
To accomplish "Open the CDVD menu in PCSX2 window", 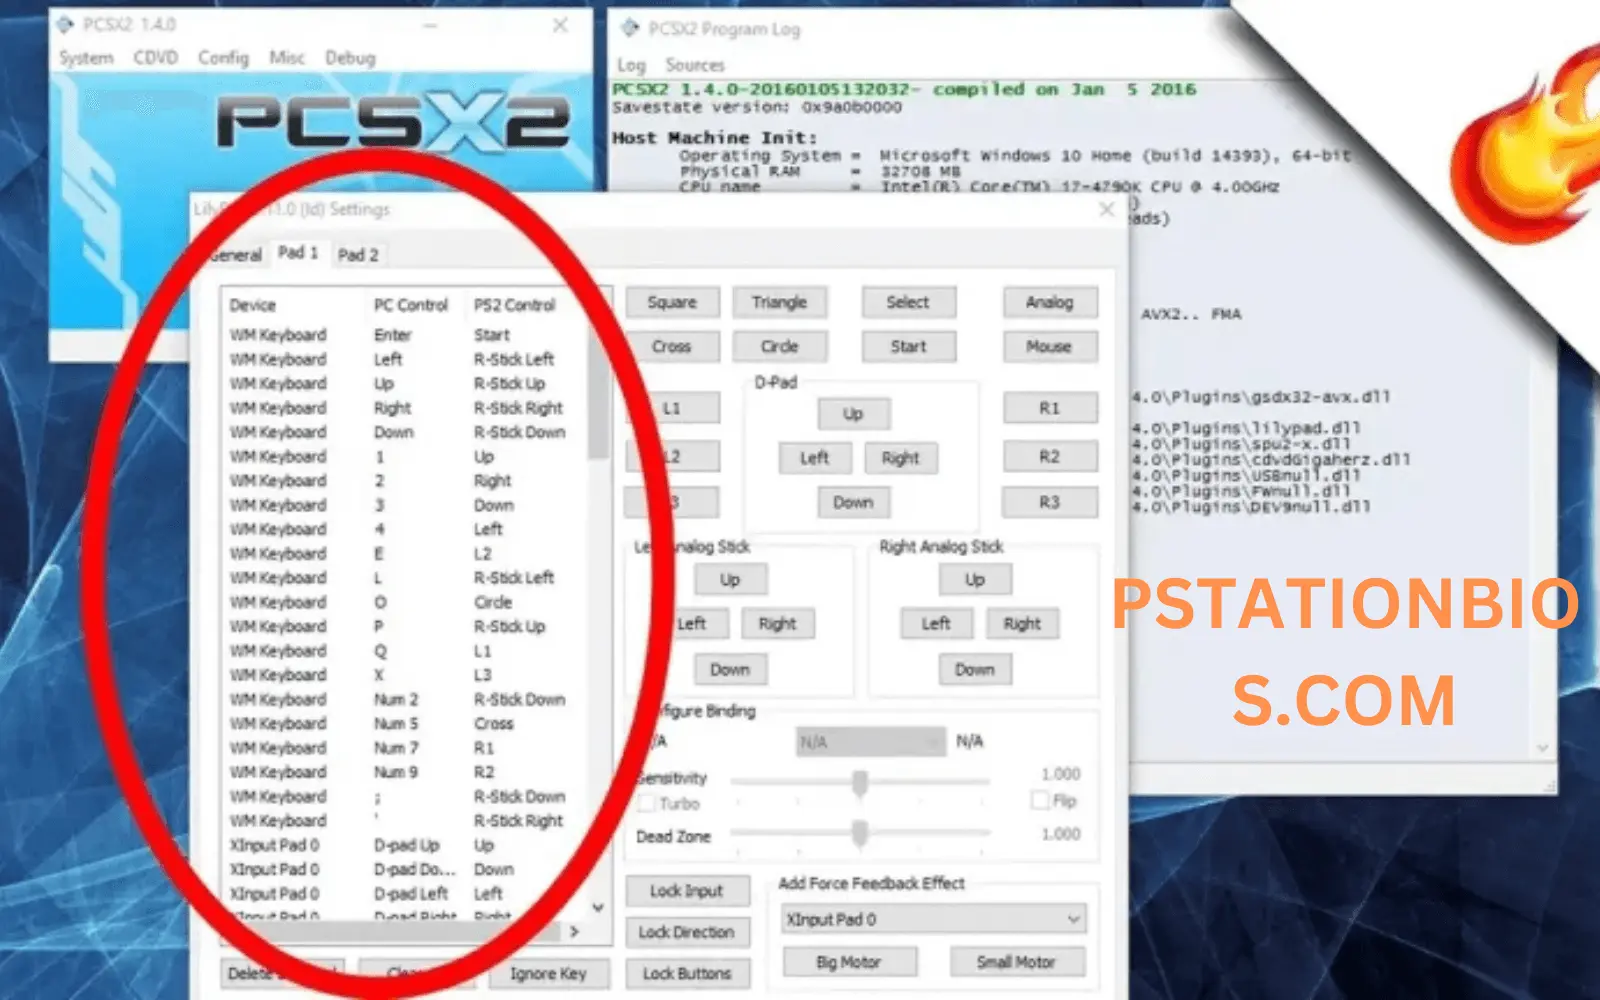I will tap(156, 58).
